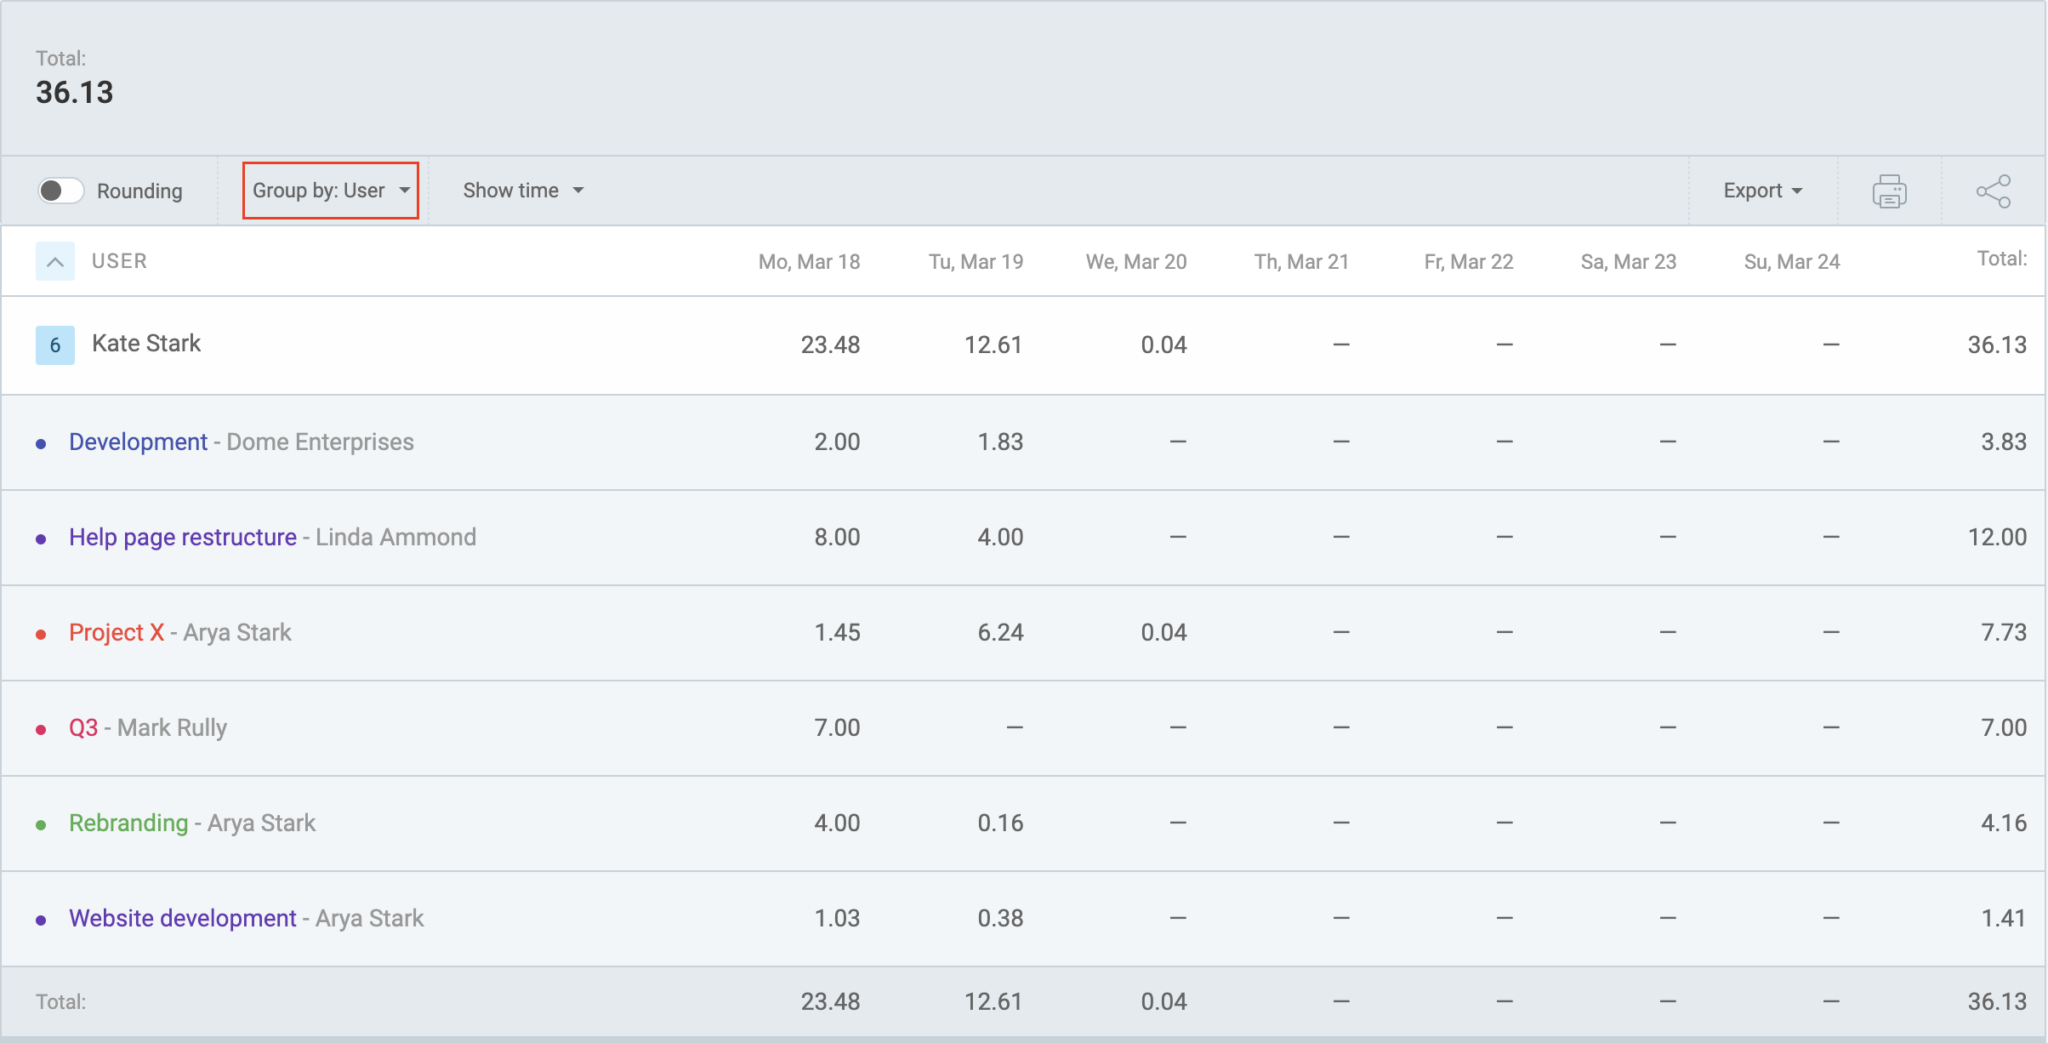Image resolution: width=2048 pixels, height=1043 pixels.
Task: Open the Export dropdown
Action: [x=1761, y=190]
